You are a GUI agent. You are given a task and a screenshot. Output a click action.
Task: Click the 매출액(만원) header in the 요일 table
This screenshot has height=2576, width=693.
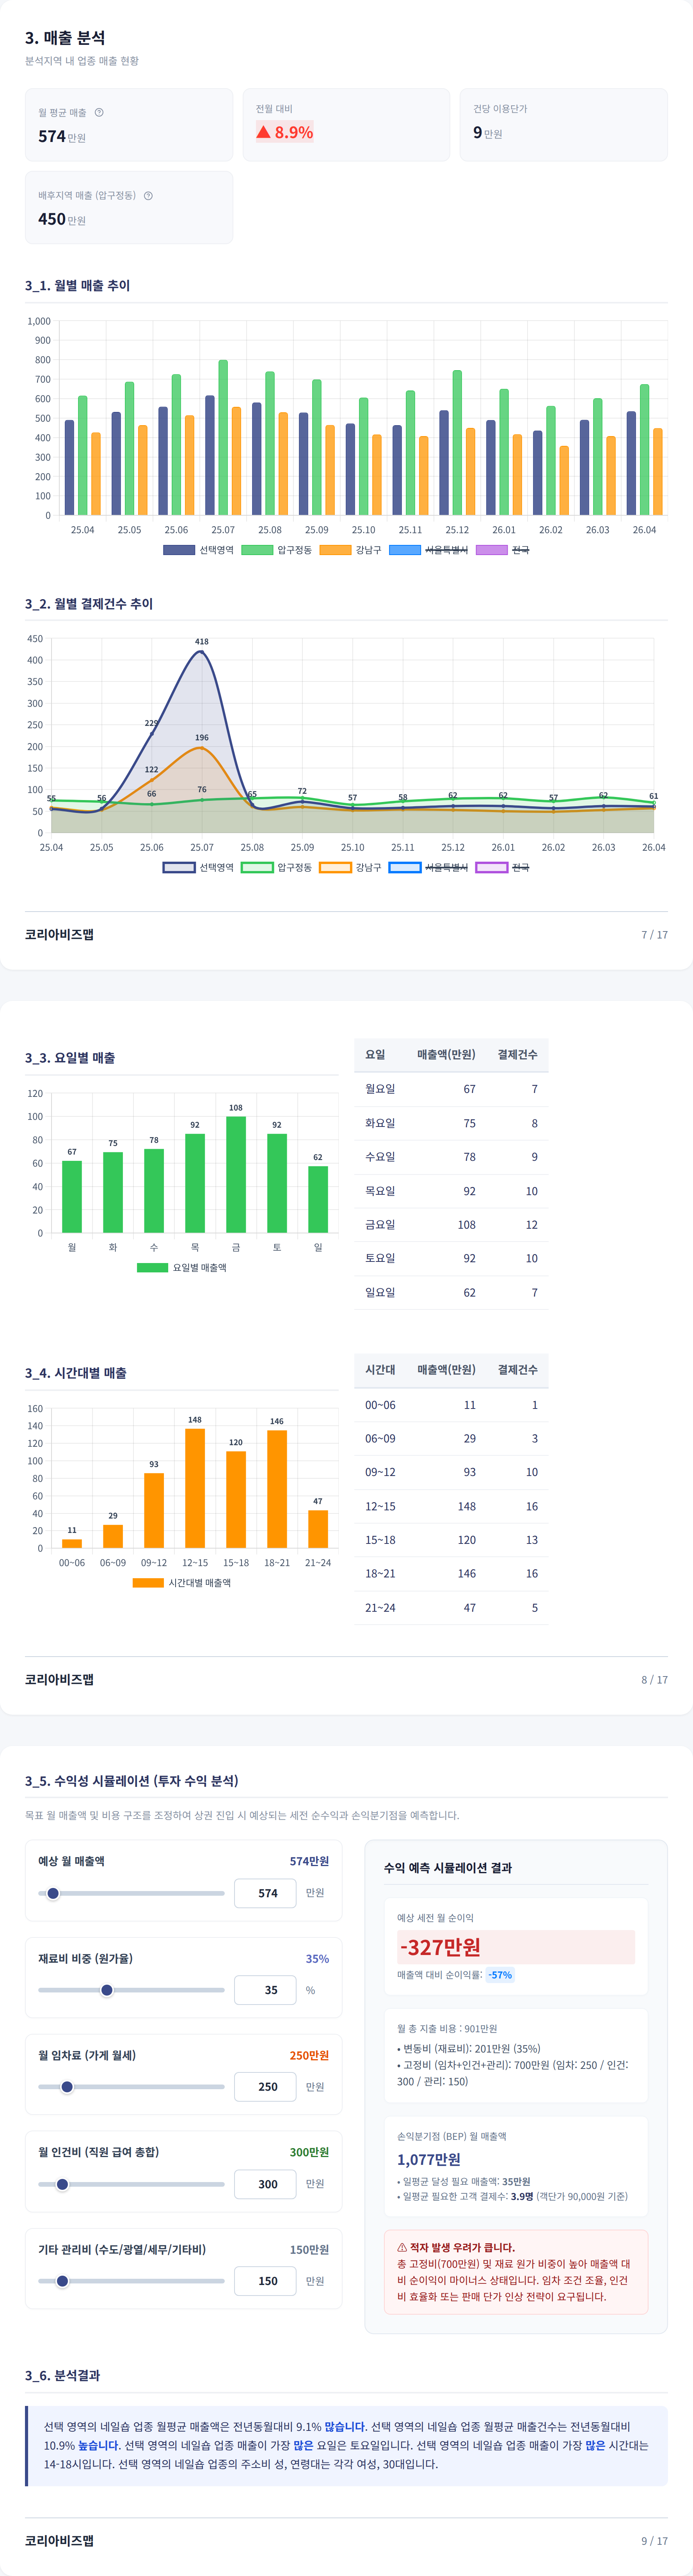[x=446, y=1055]
